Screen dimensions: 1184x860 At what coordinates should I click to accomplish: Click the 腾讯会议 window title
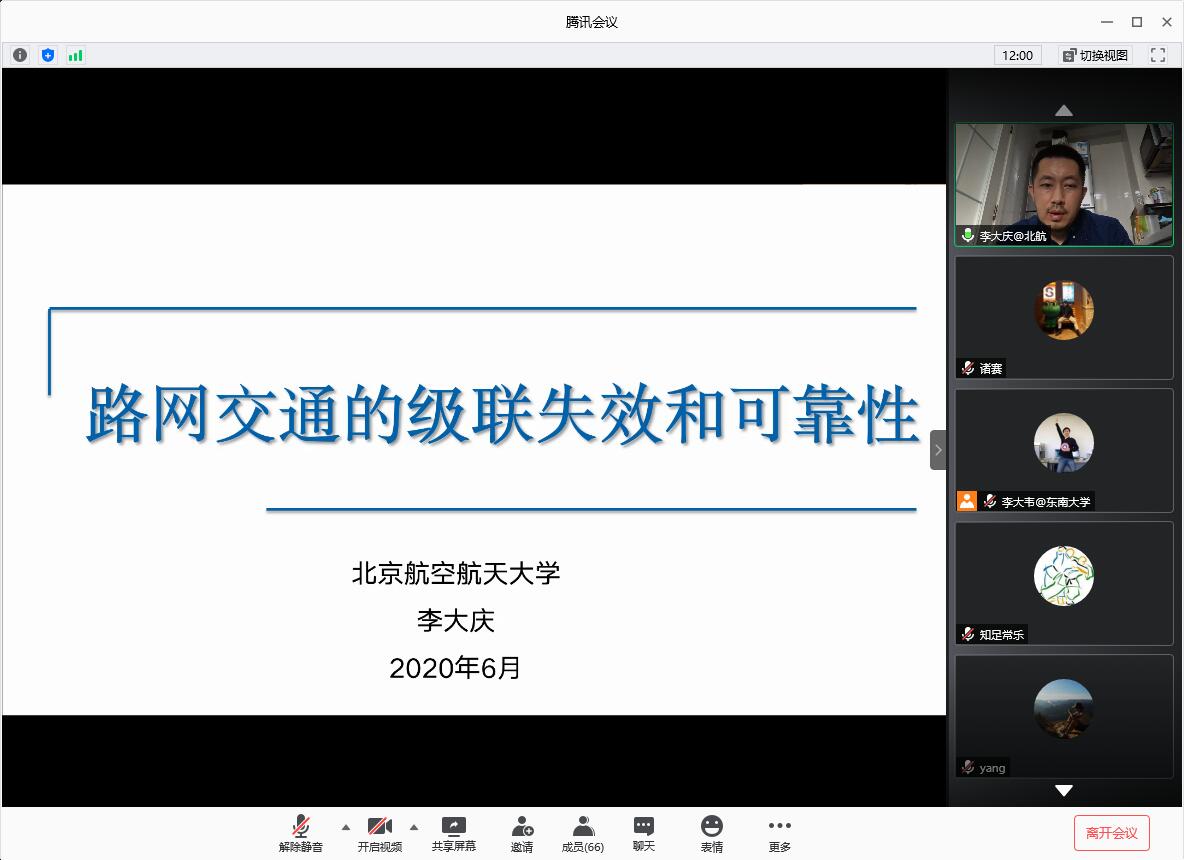coord(591,22)
